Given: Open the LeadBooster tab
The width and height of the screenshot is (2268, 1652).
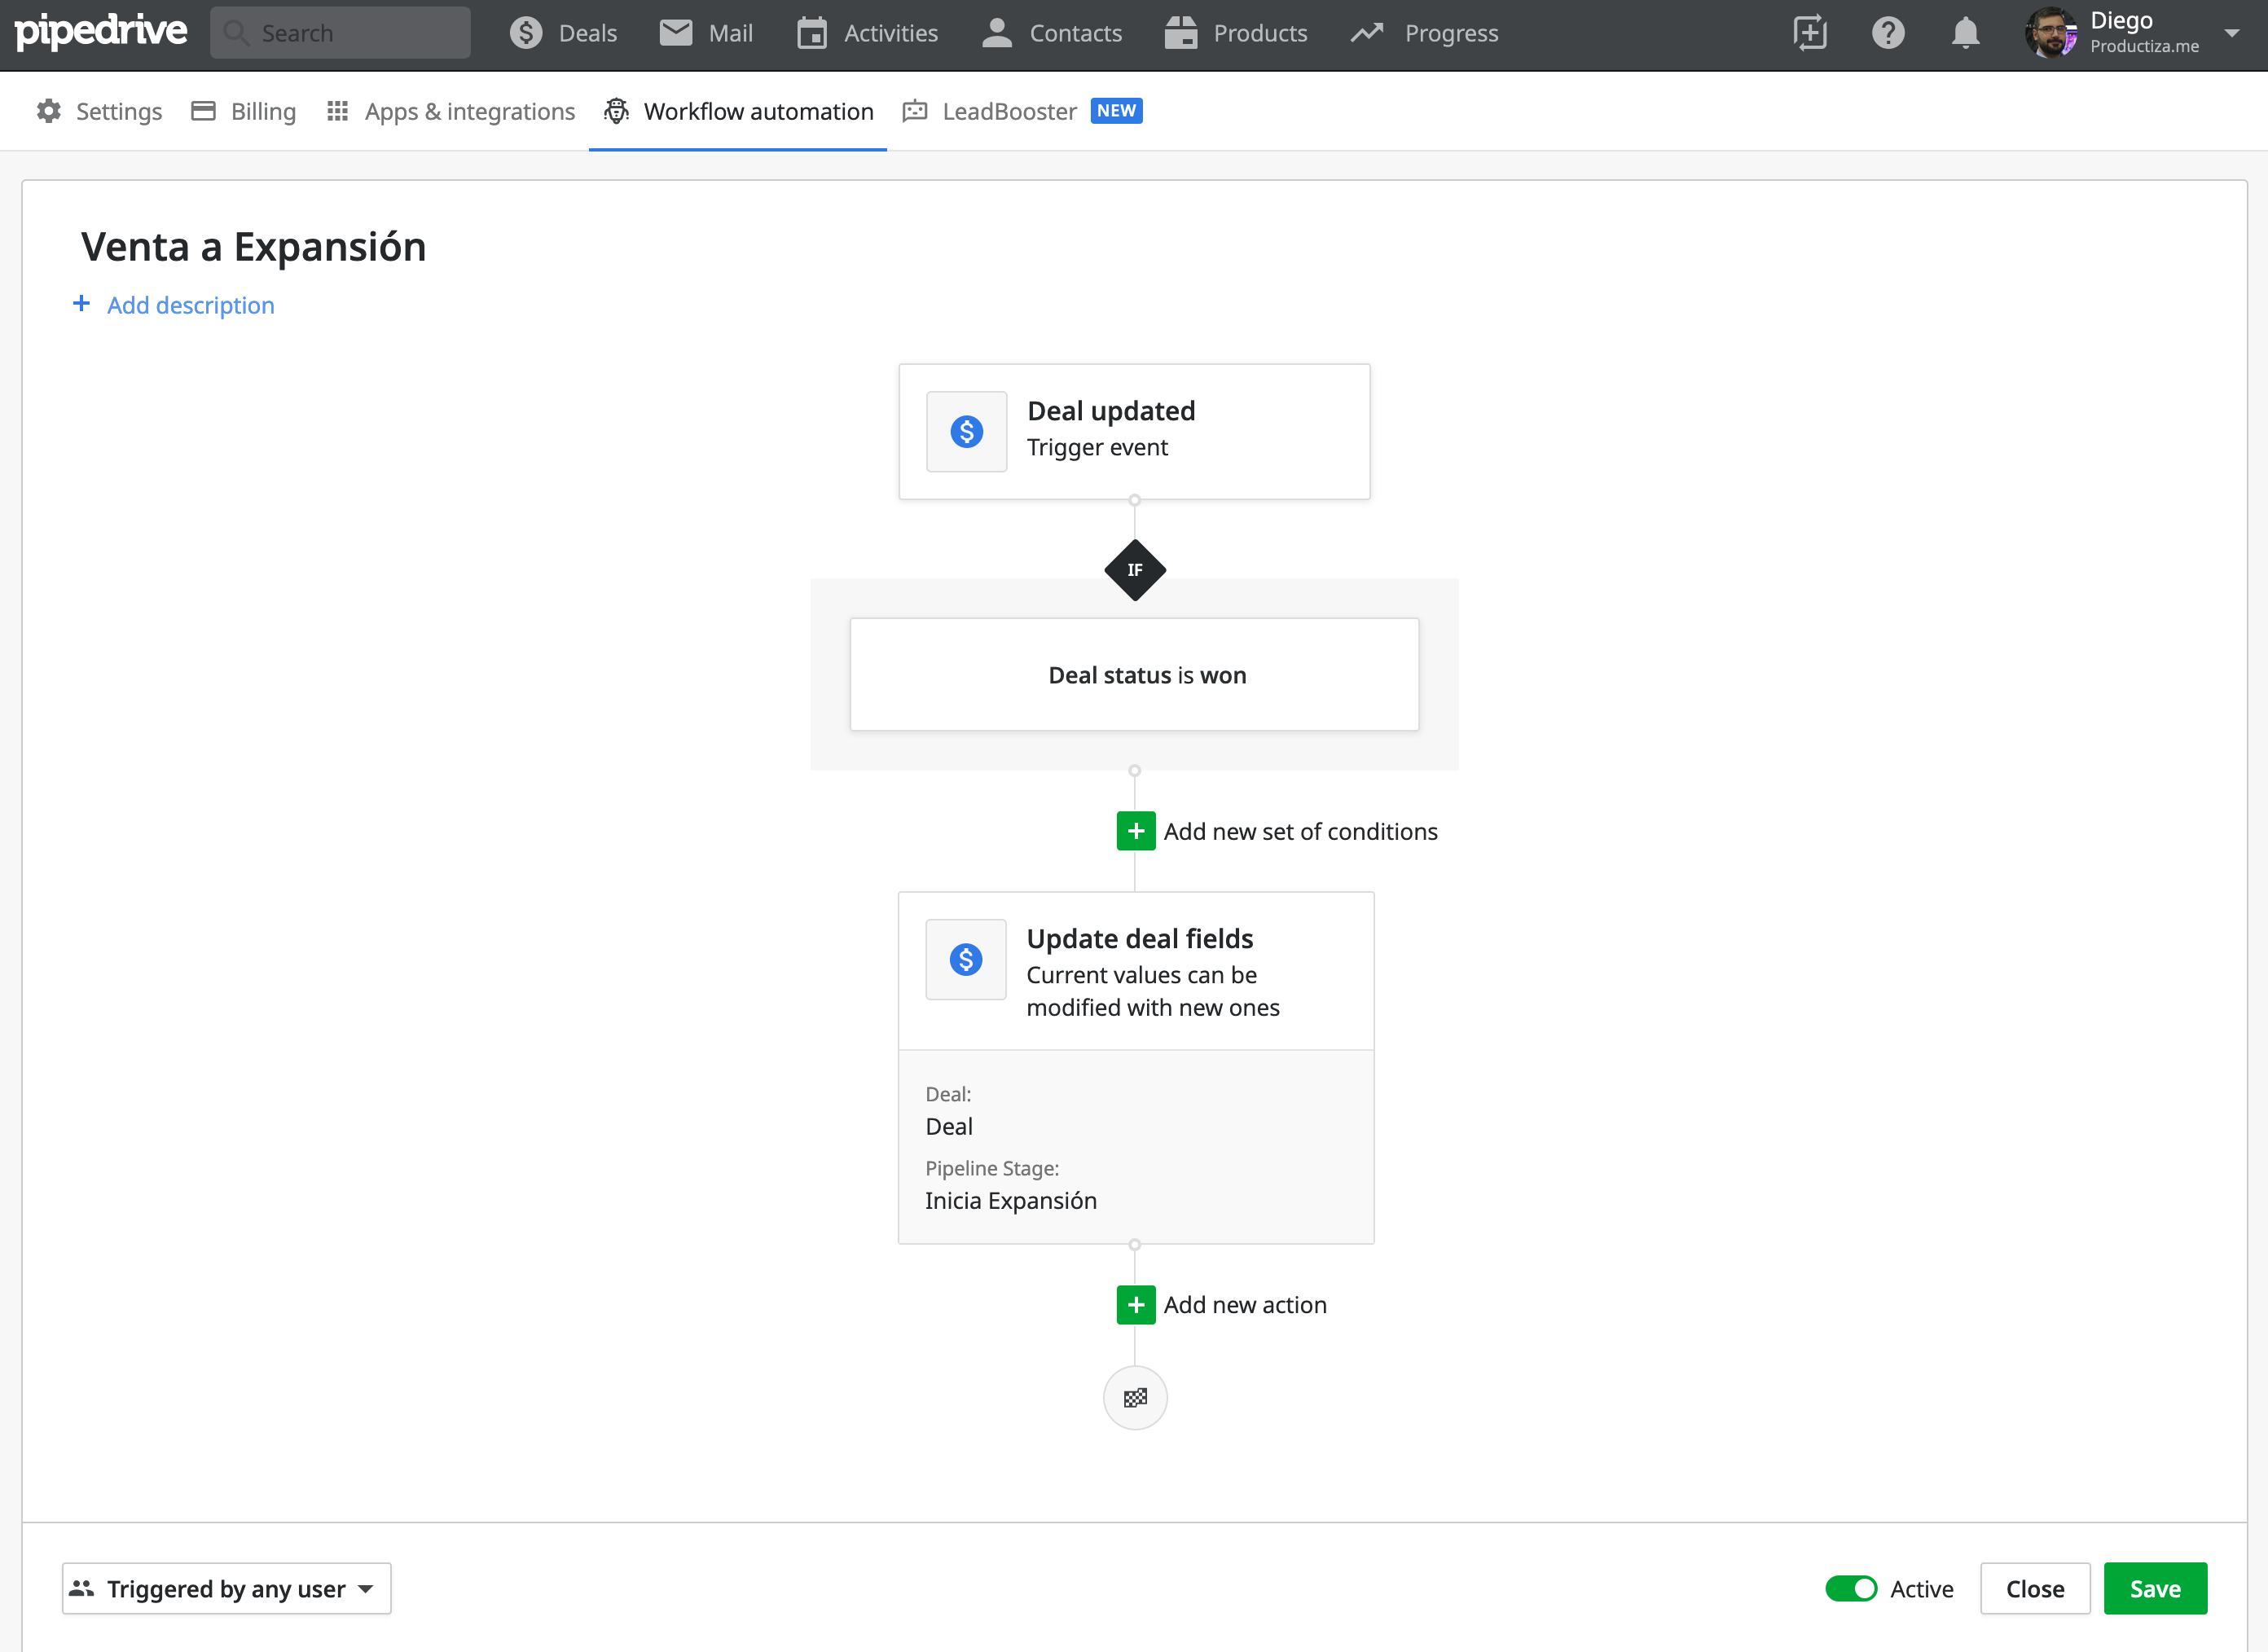Looking at the screenshot, I should 1008,111.
